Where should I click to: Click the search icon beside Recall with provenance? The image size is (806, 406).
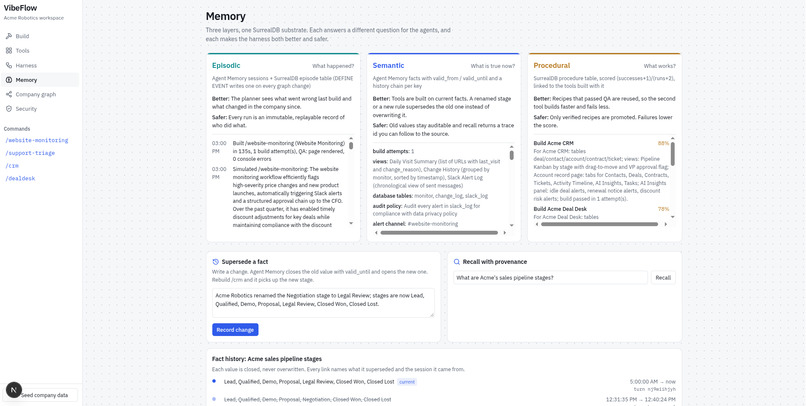(x=456, y=262)
